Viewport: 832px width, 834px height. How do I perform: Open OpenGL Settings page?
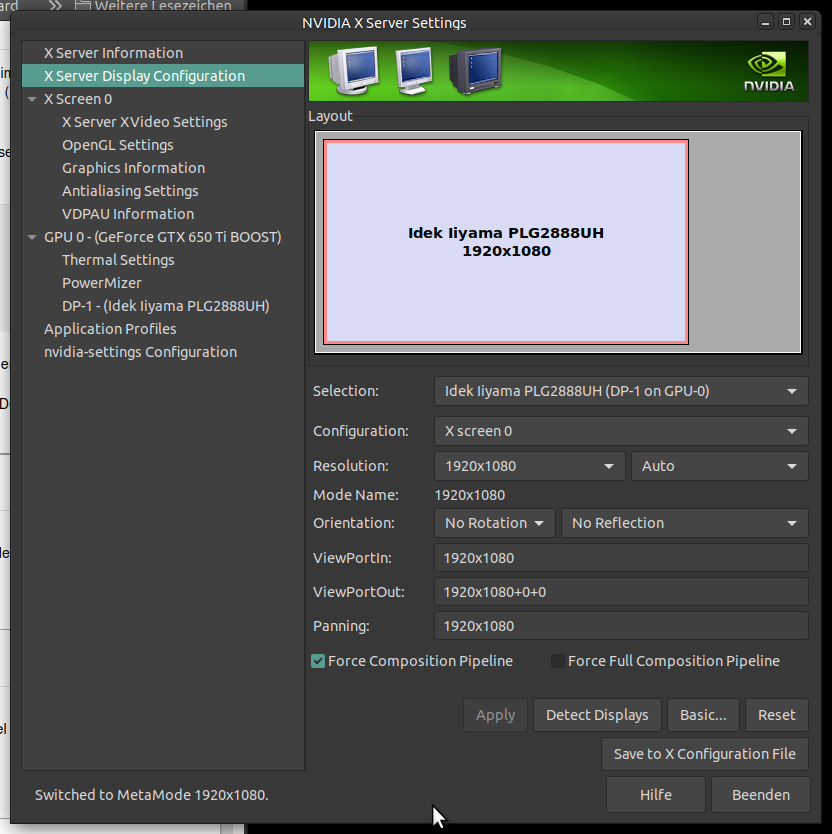[118, 145]
